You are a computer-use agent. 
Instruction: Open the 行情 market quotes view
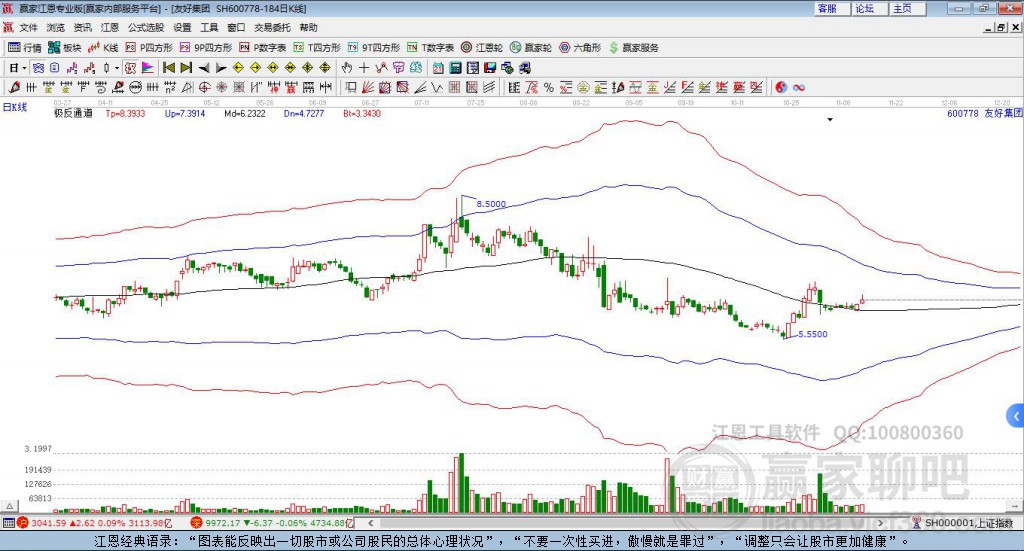[x=25, y=48]
